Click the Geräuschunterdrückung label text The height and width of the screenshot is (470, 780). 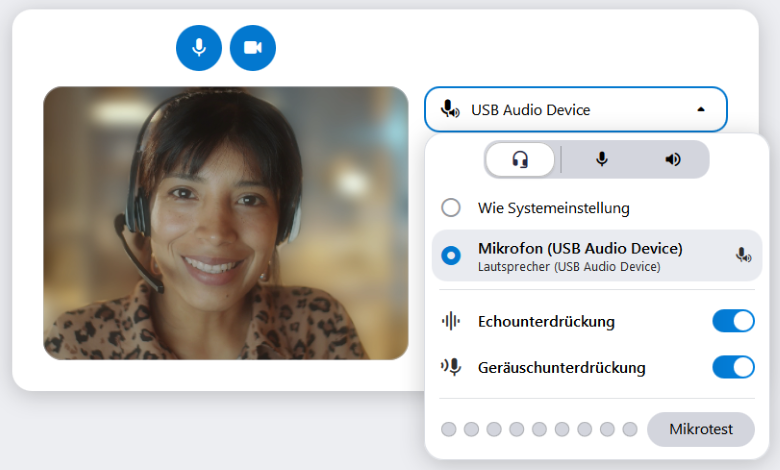pos(562,367)
